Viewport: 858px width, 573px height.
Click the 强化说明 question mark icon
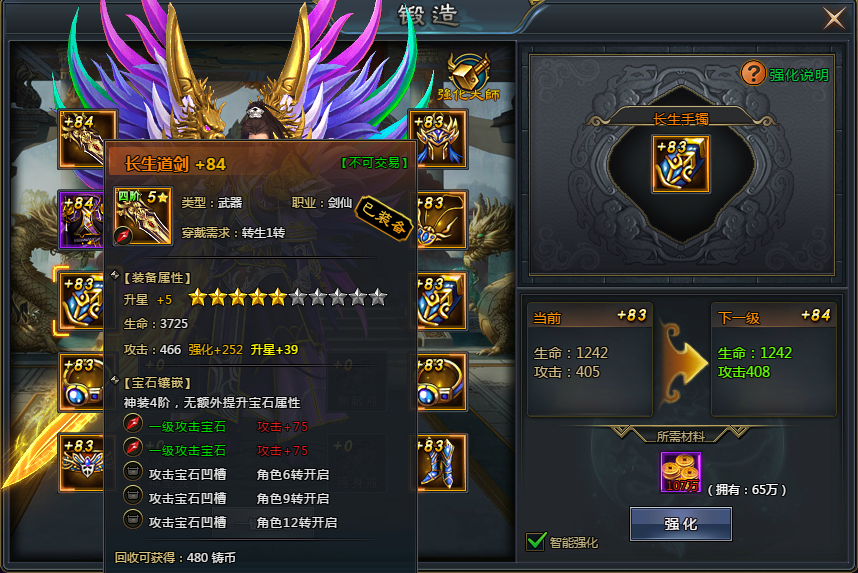(x=753, y=73)
